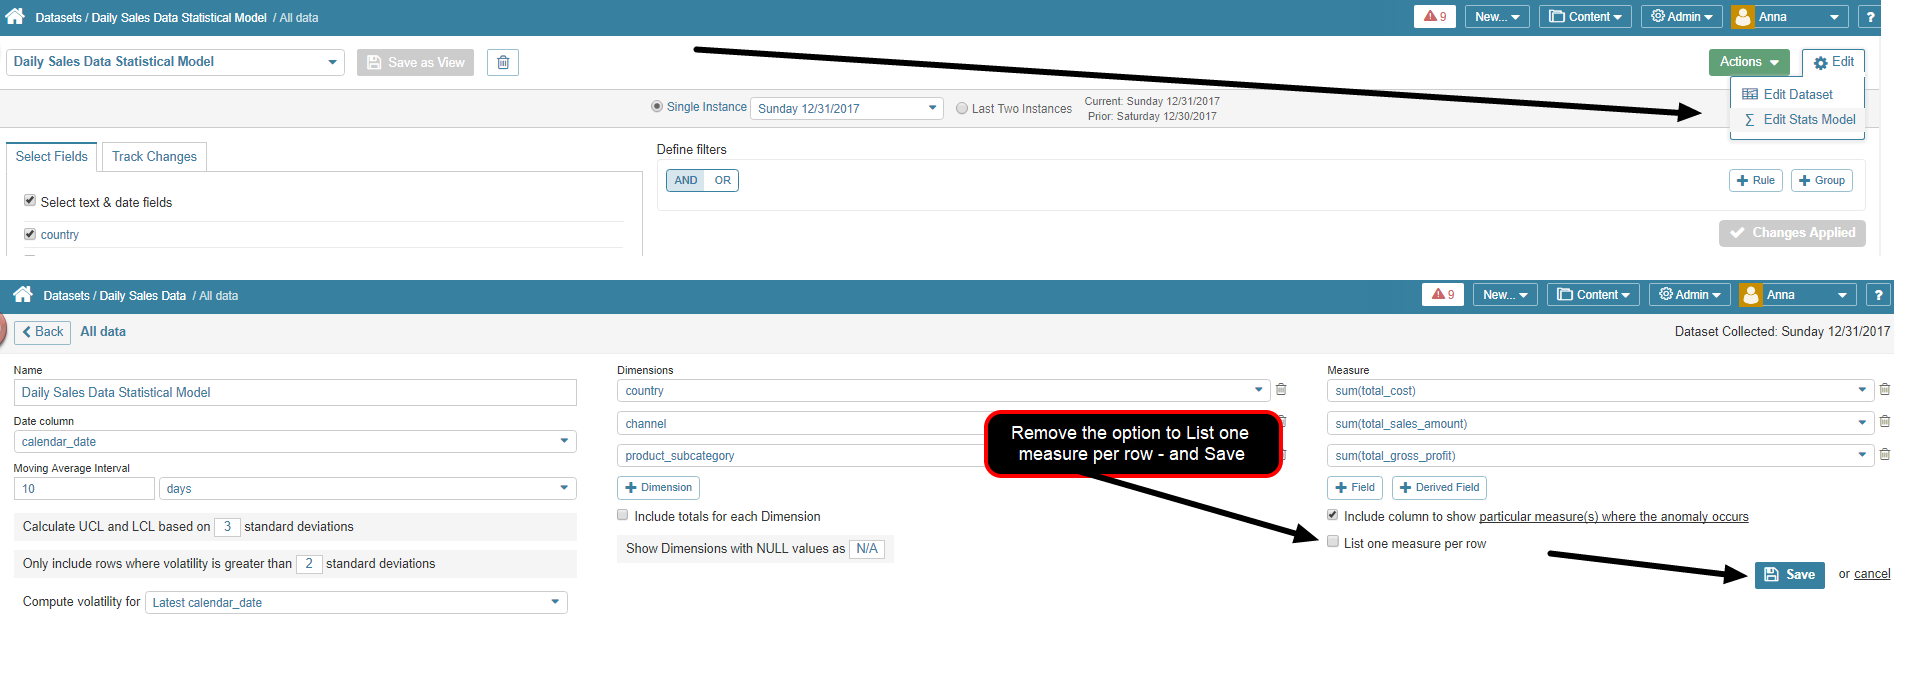This screenshot has width=1918, height=684.
Task: Delete the country dimension with trash icon
Action: click(1281, 389)
